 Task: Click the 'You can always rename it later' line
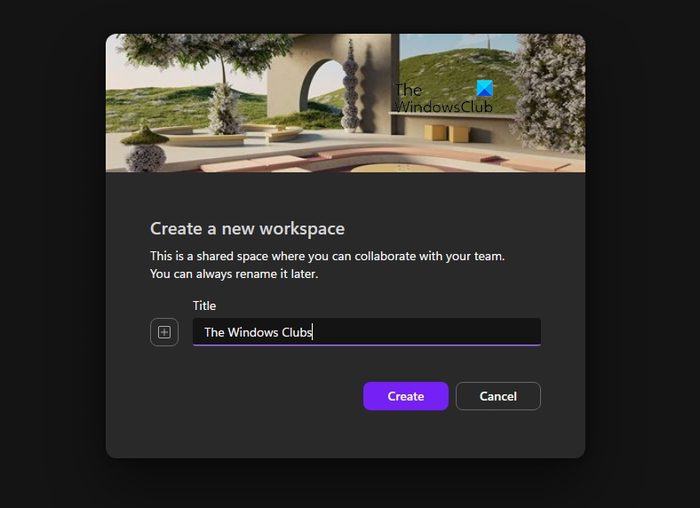tap(234, 274)
